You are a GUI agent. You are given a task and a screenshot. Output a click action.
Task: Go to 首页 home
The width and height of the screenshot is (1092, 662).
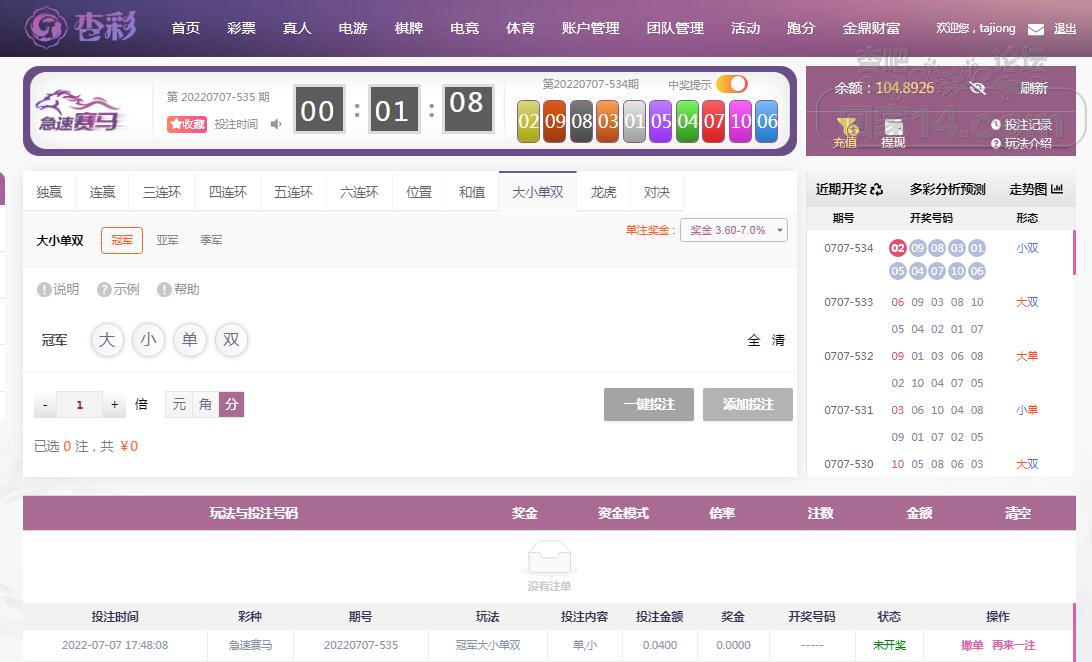tap(185, 28)
